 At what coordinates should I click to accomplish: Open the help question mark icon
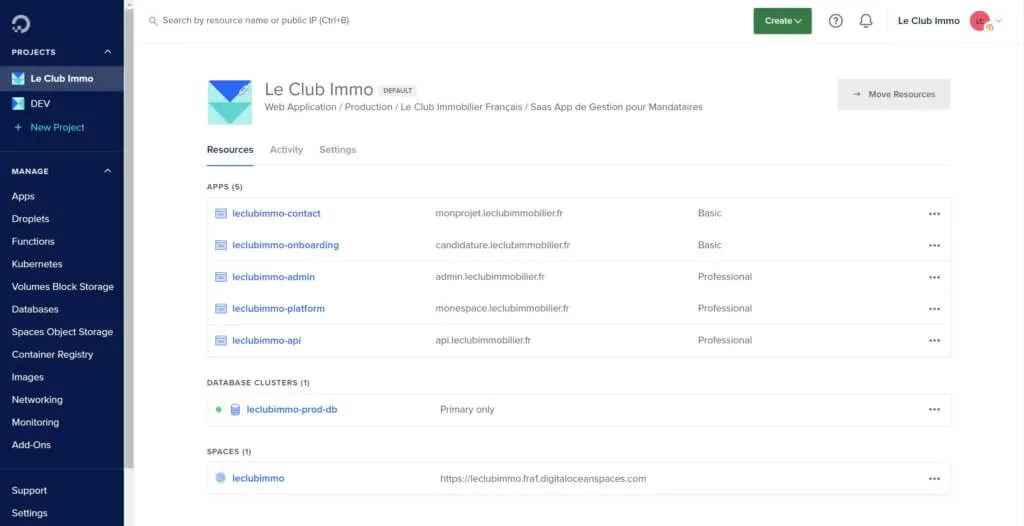835,21
